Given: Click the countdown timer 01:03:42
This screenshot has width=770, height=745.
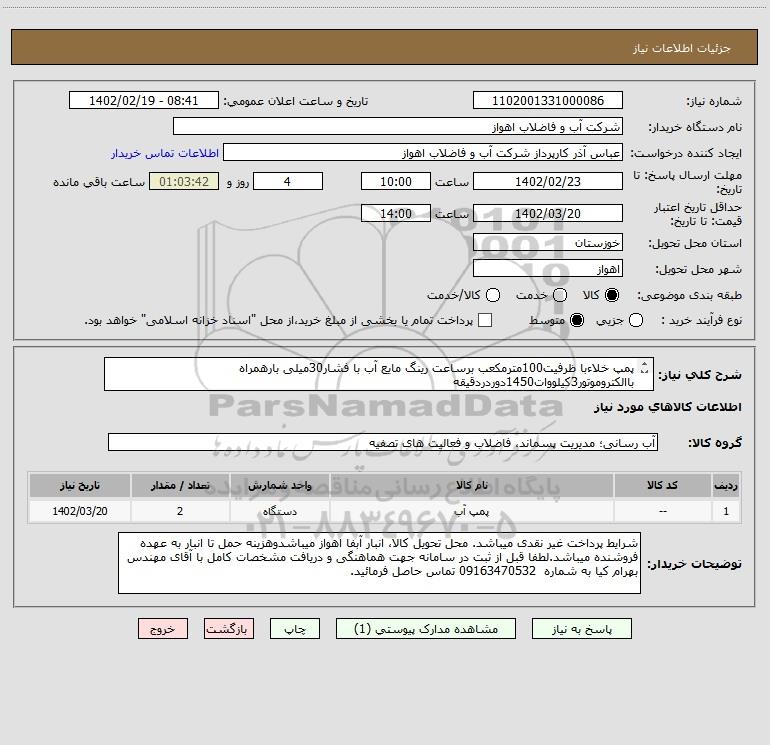Looking at the screenshot, I should [x=184, y=181].
